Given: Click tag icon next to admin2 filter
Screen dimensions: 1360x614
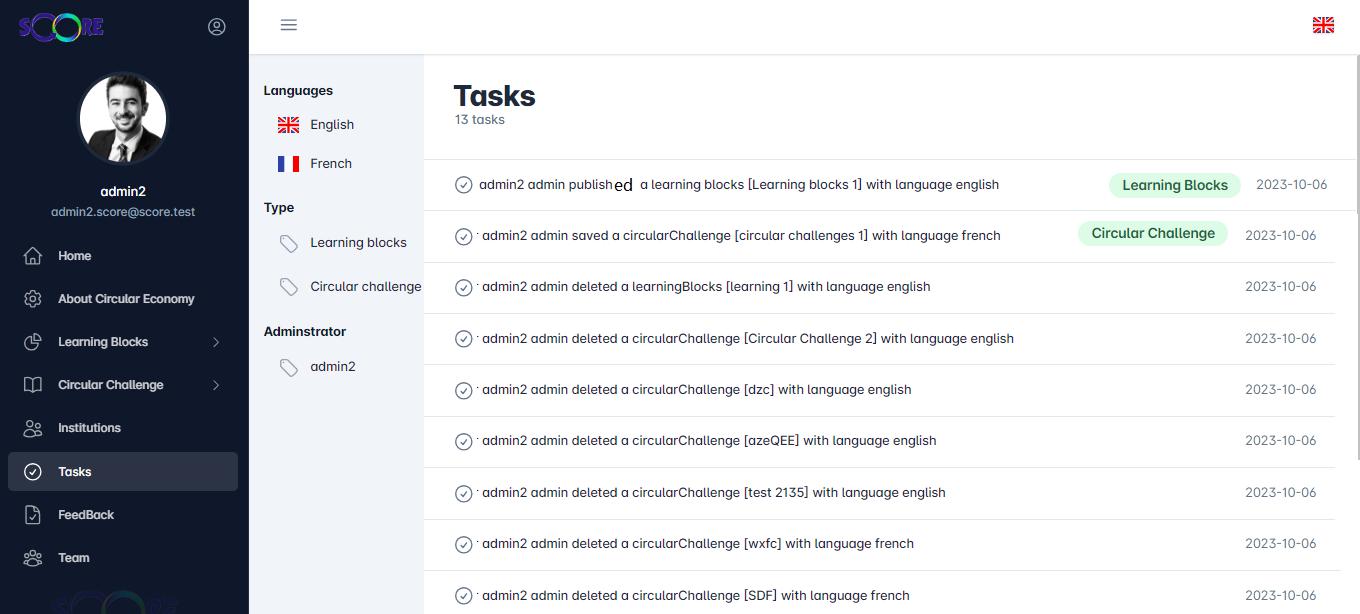Looking at the screenshot, I should (289, 367).
